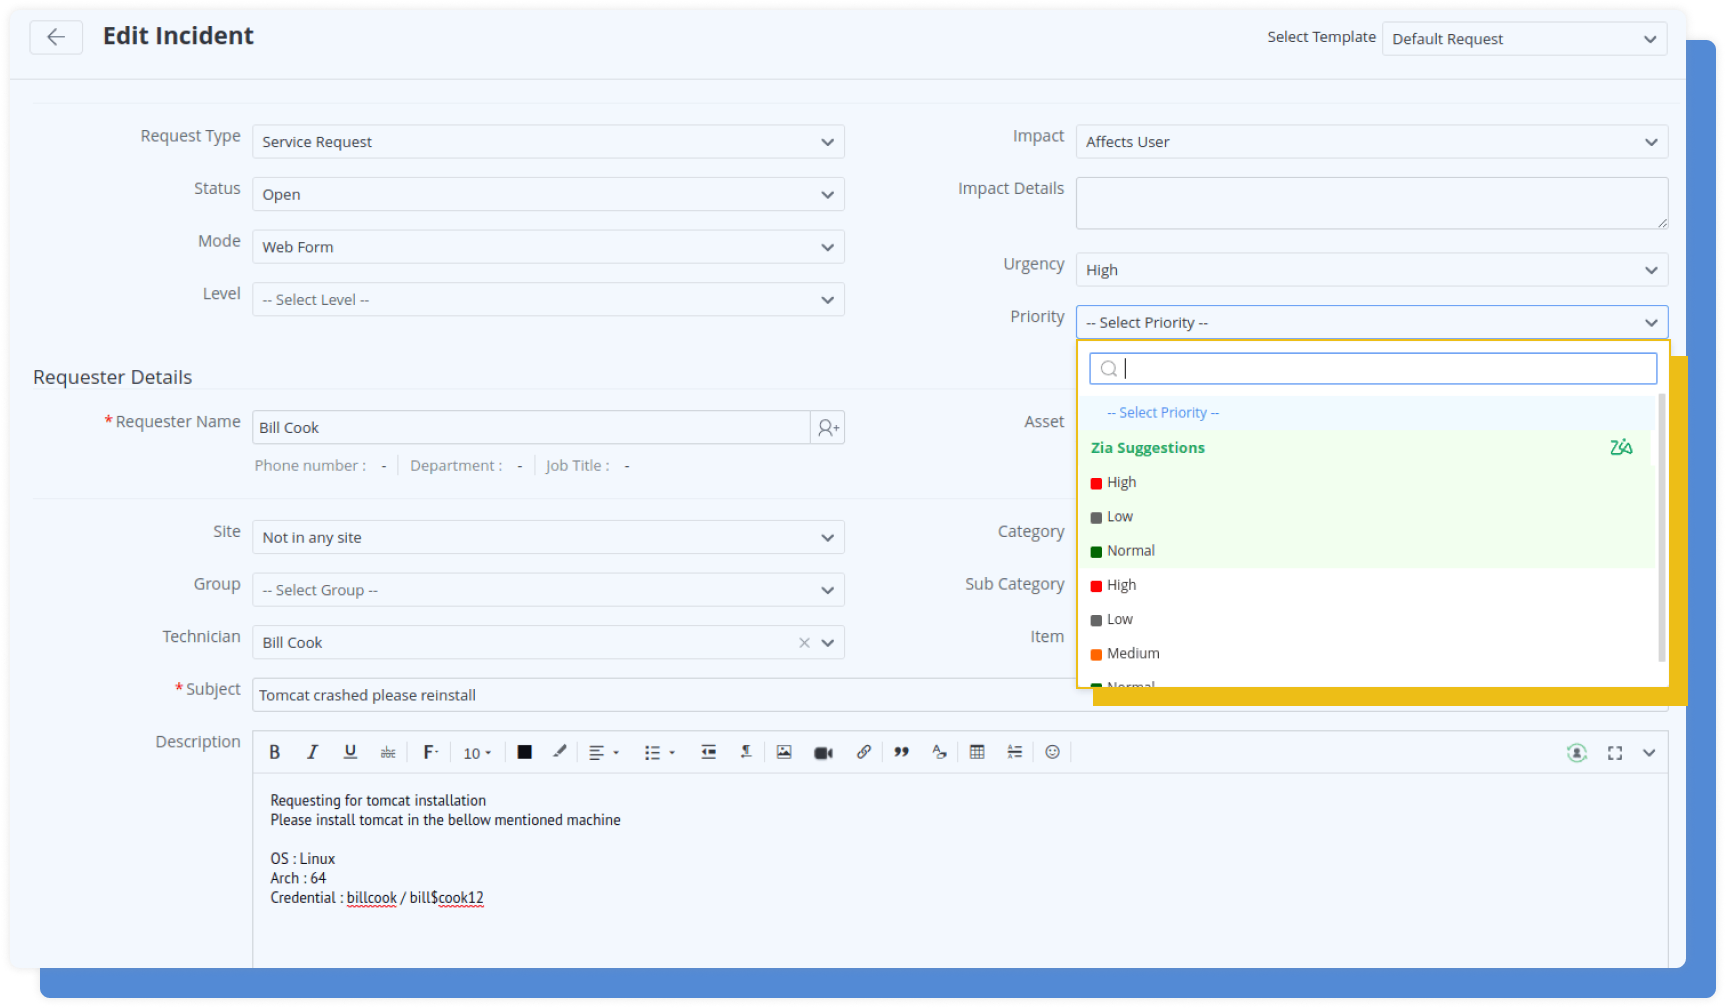Open the Request Type dropdown

tap(548, 142)
